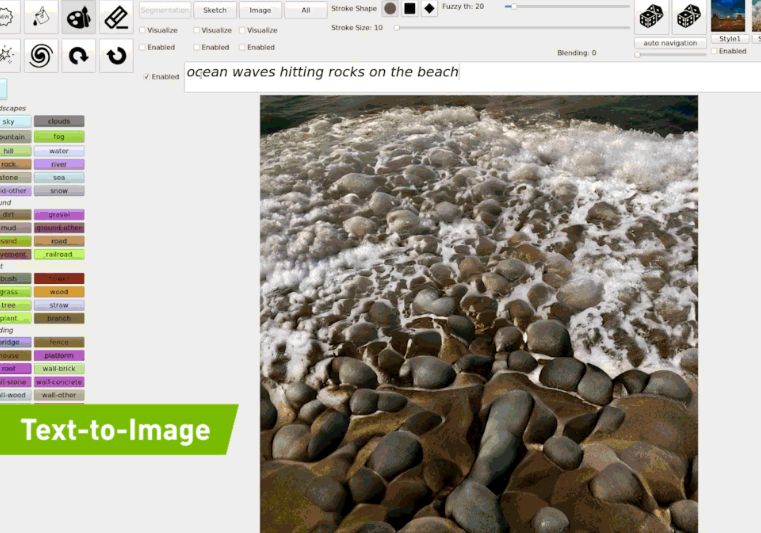Screen dimensions: 761x533
Task: Choose the square stroke shape
Action: pos(410,8)
